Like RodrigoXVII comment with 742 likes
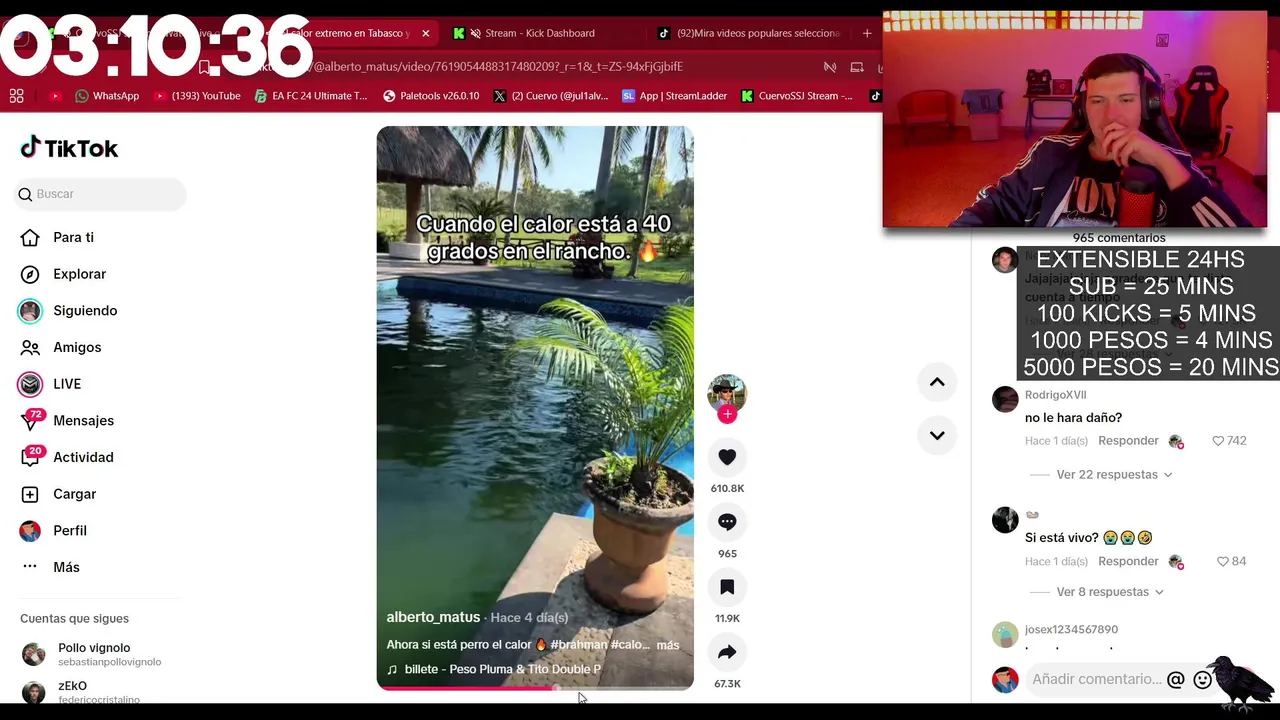 click(x=1218, y=441)
